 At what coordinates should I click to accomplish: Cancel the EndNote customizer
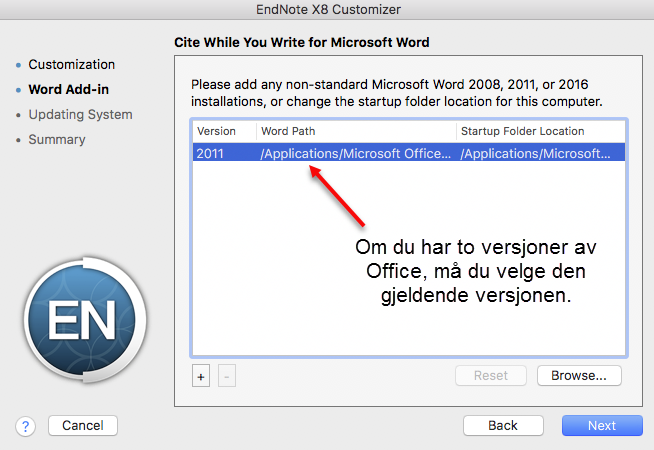pyautogui.click(x=83, y=425)
